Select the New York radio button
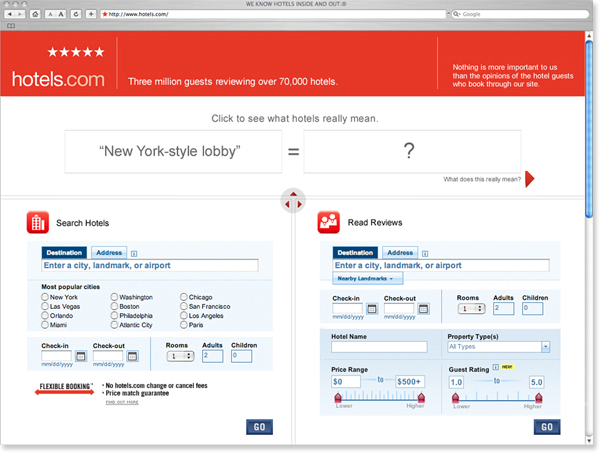Image resolution: width=600 pixels, height=453 pixels. tap(45, 297)
